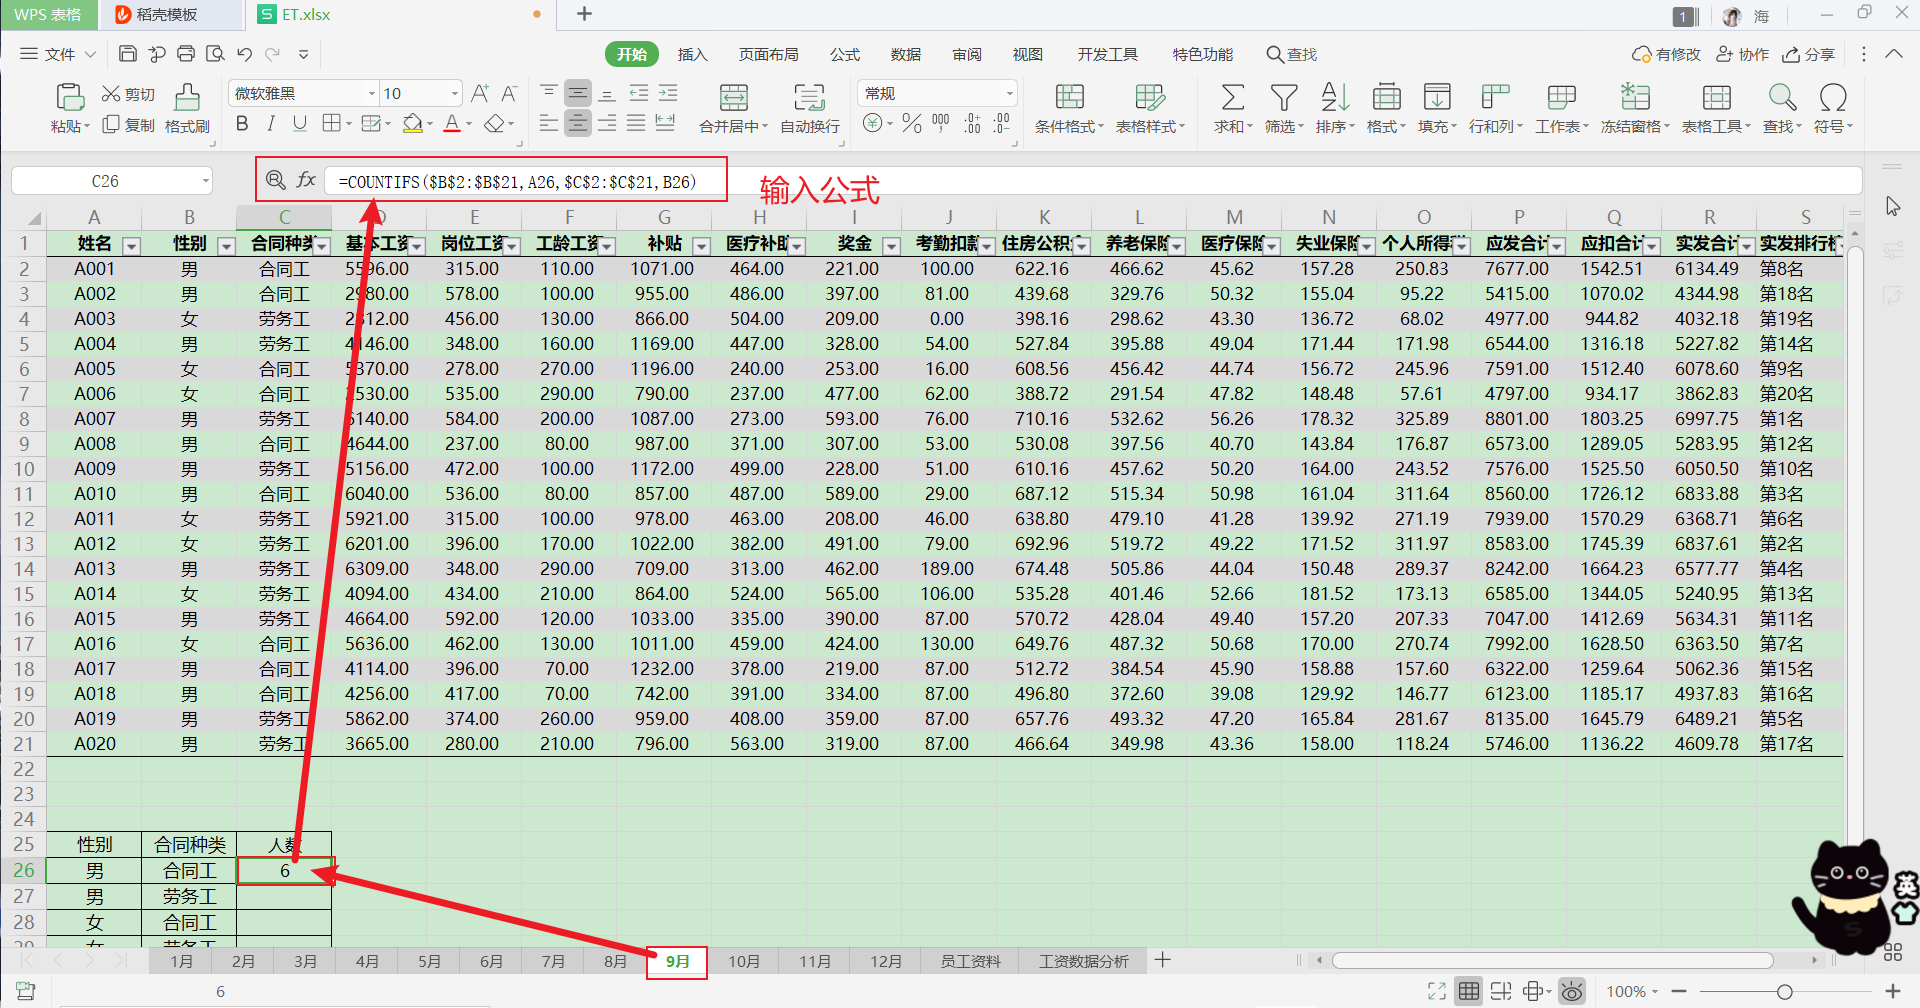Toggle Underline formatting
Screen dimensions: 1920x1008
coord(300,123)
